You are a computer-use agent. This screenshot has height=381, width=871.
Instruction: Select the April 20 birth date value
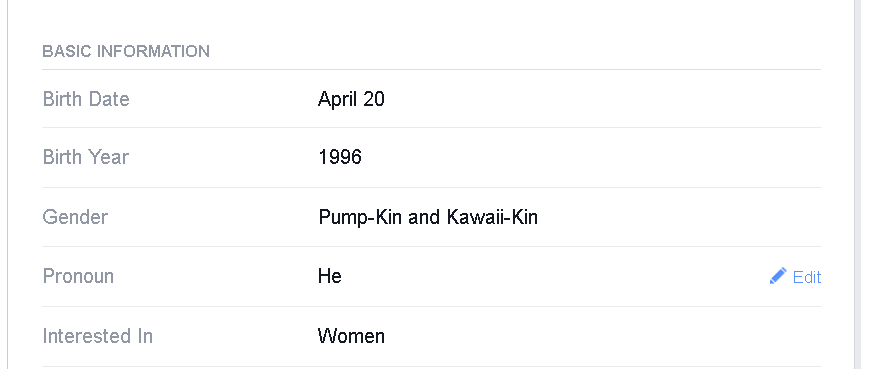(x=351, y=99)
